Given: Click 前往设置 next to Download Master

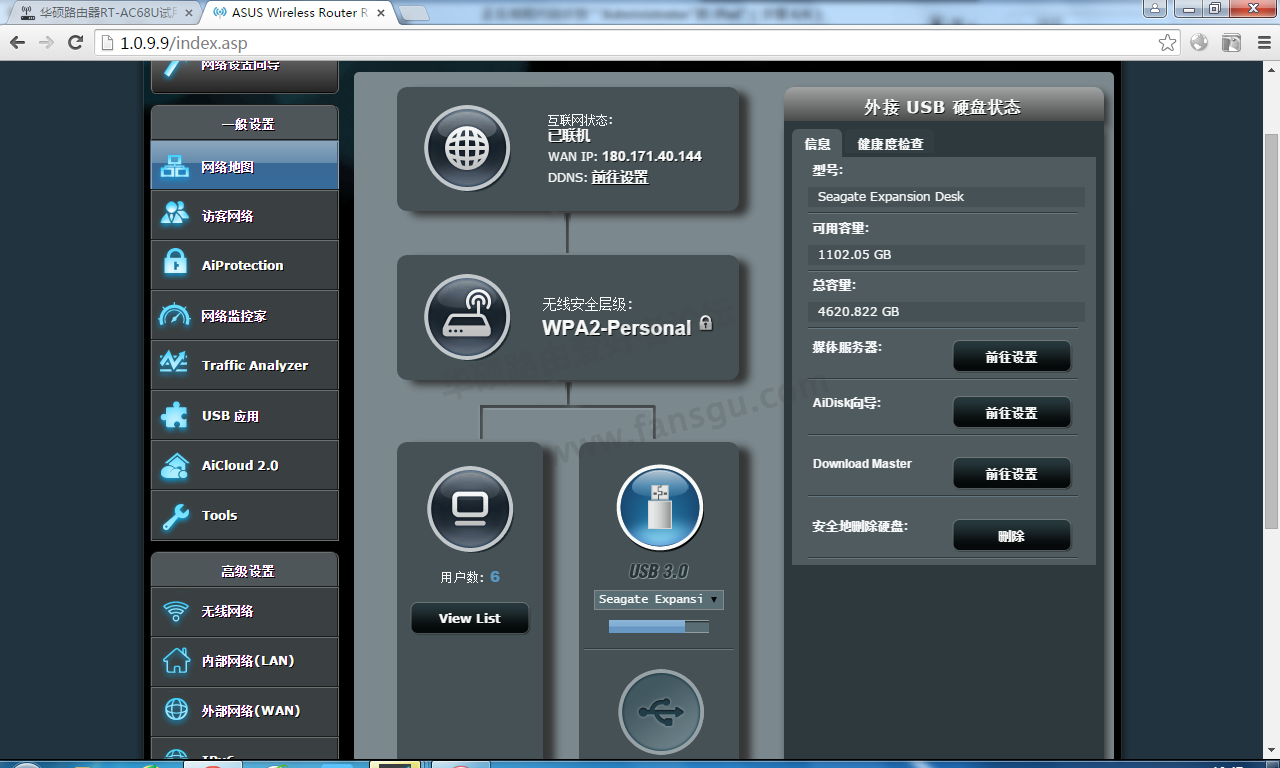Looking at the screenshot, I should pos(1012,474).
